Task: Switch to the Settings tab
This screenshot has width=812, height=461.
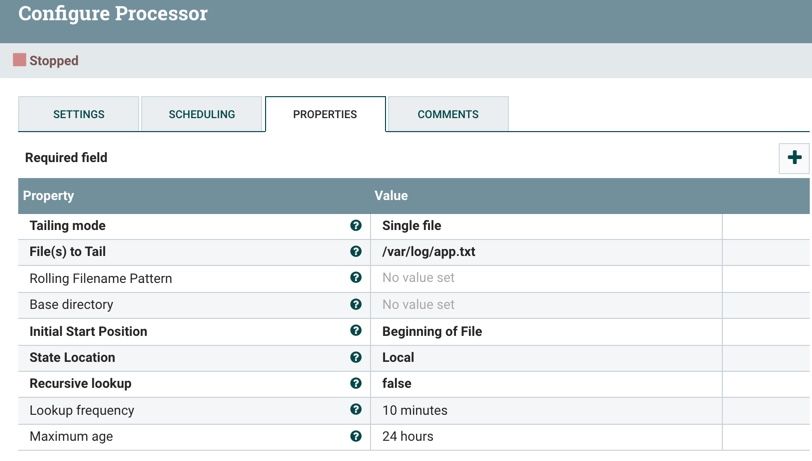Action: pyautogui.click(x=78, y=114)
